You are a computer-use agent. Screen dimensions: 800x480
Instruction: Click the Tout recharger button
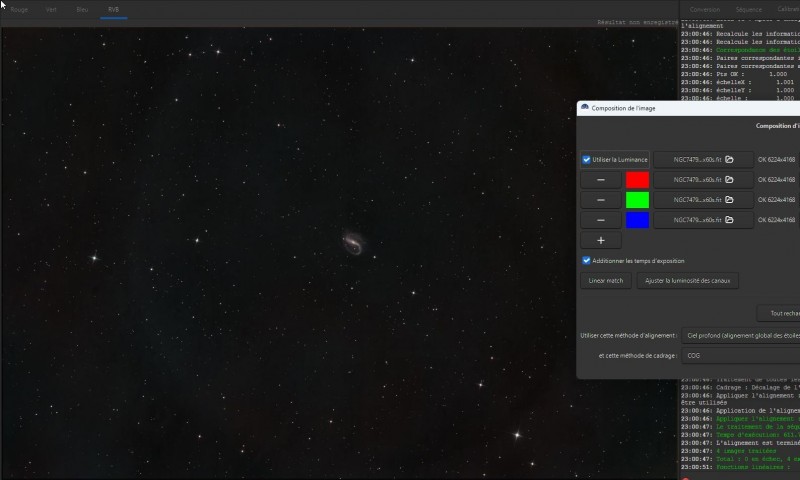pyautogui.click(x=779, y=313)
